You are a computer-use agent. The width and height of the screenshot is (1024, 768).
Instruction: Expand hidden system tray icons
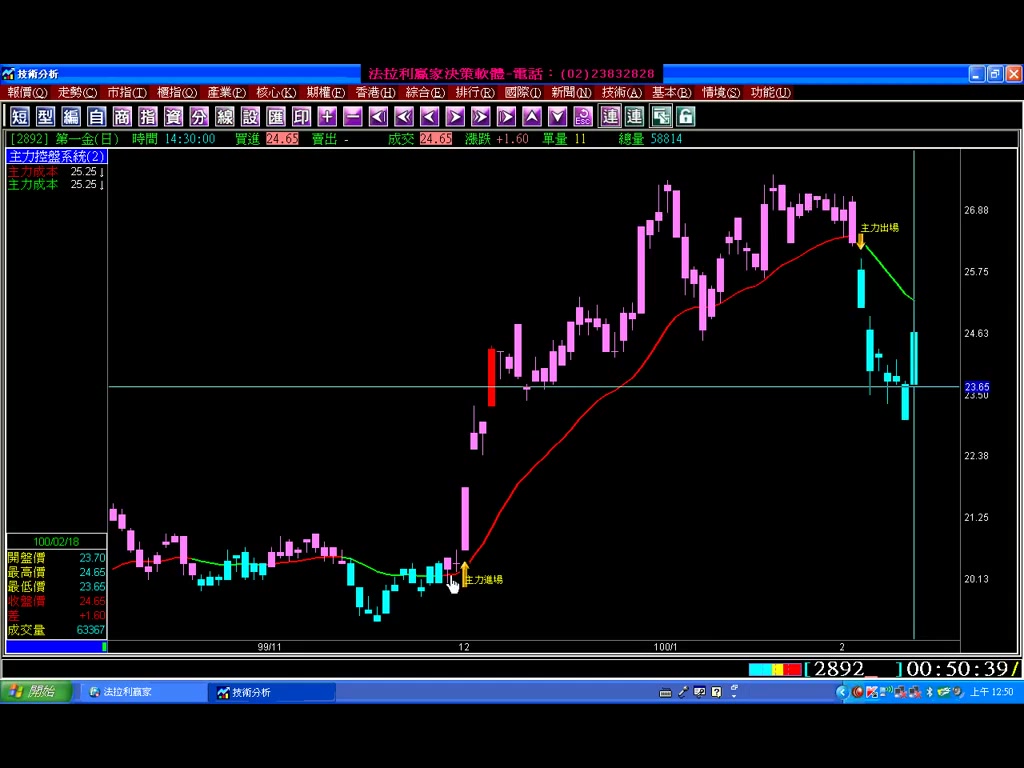[x=841, y=692]
